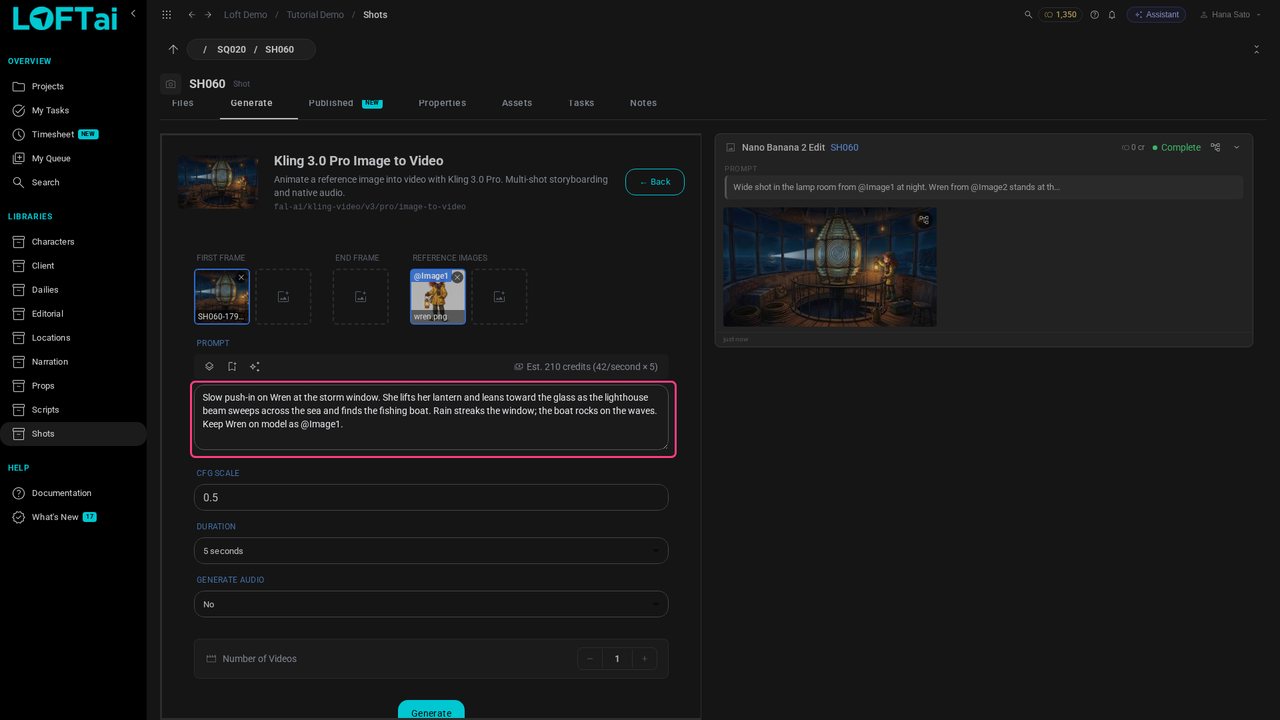This screenshot has width=1280, height=720.
Task: Open the generated lighthouse result thumbnail
Action: [830, 267]
